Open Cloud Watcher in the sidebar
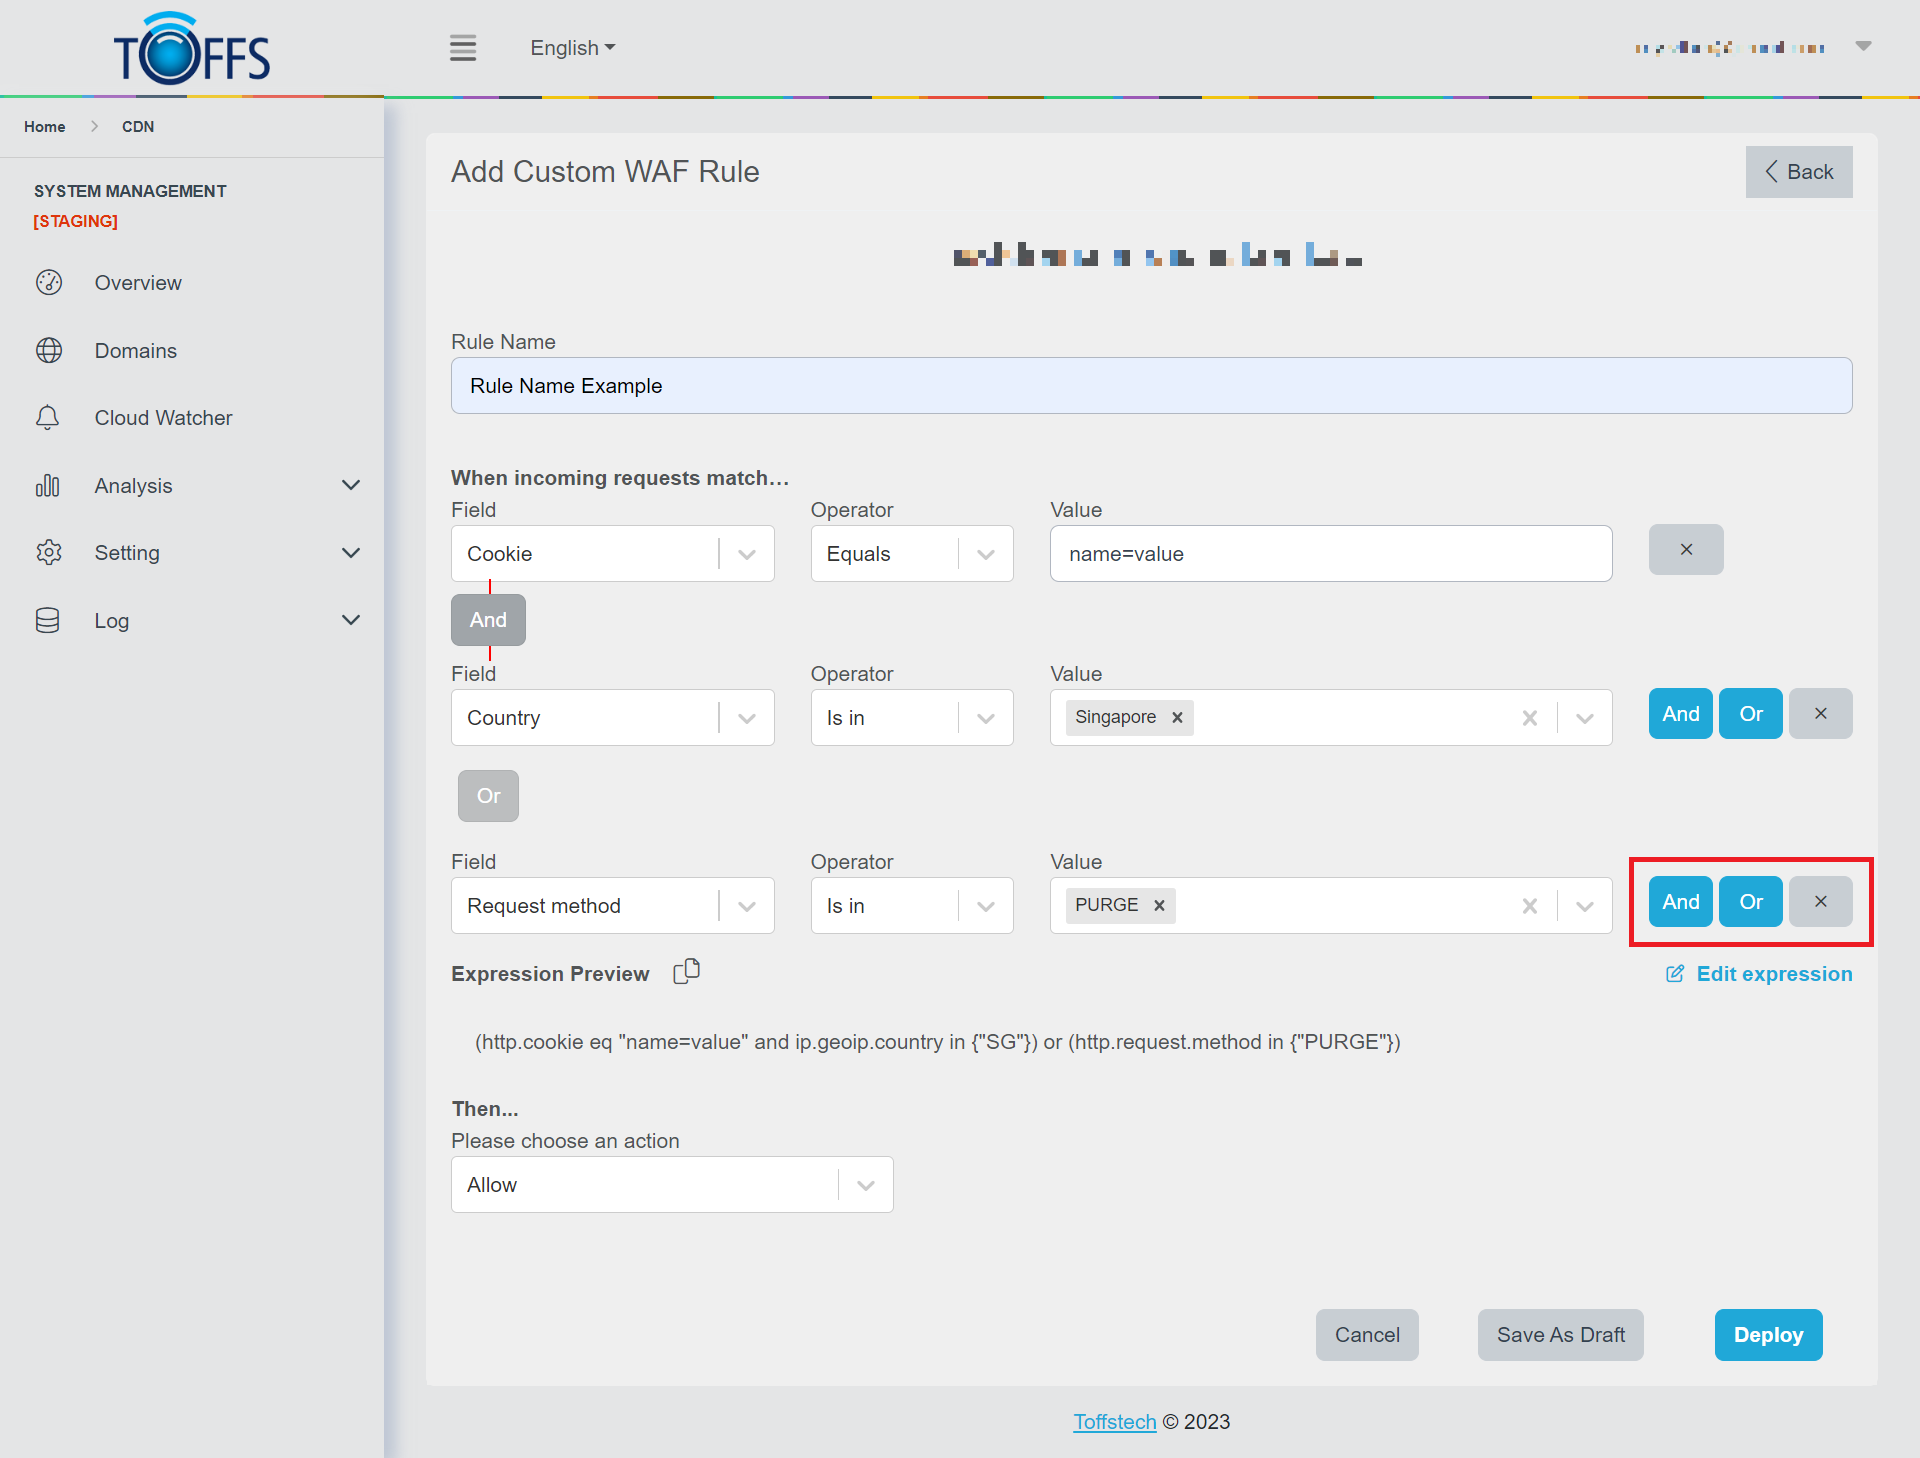 (x=163, y=418)
